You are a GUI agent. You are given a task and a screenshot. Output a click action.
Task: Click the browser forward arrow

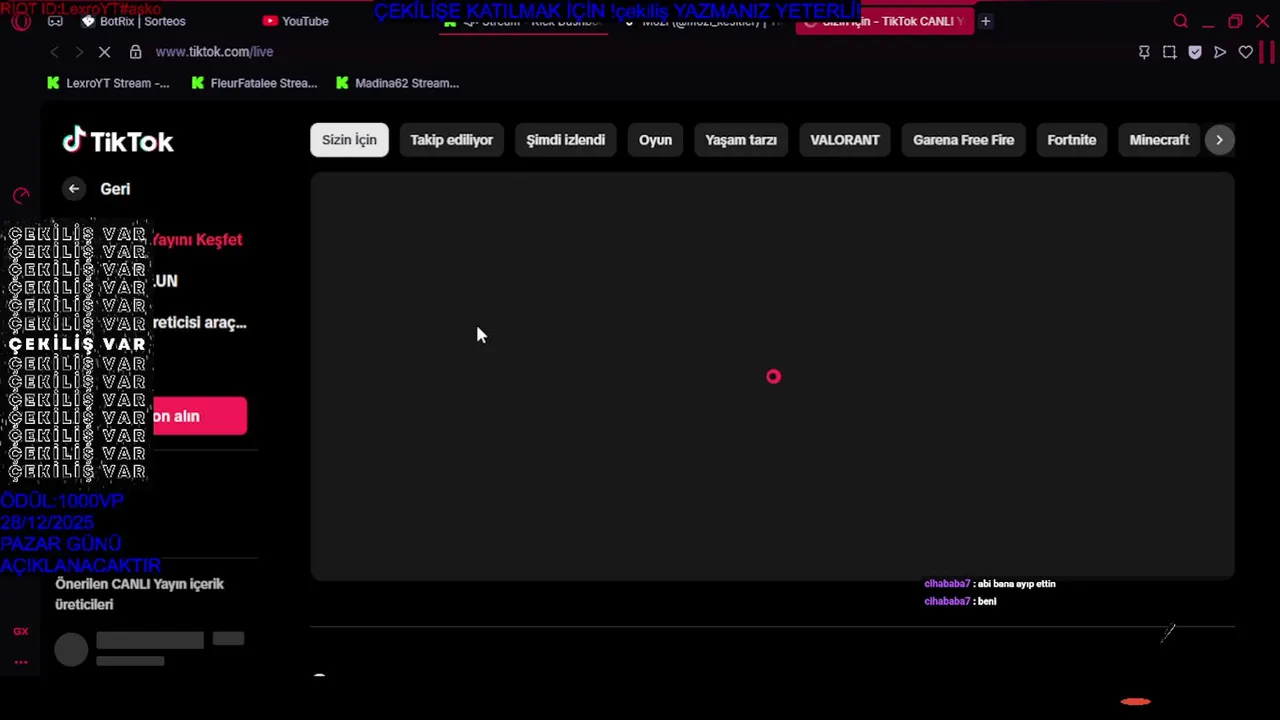tap(79, 52)
